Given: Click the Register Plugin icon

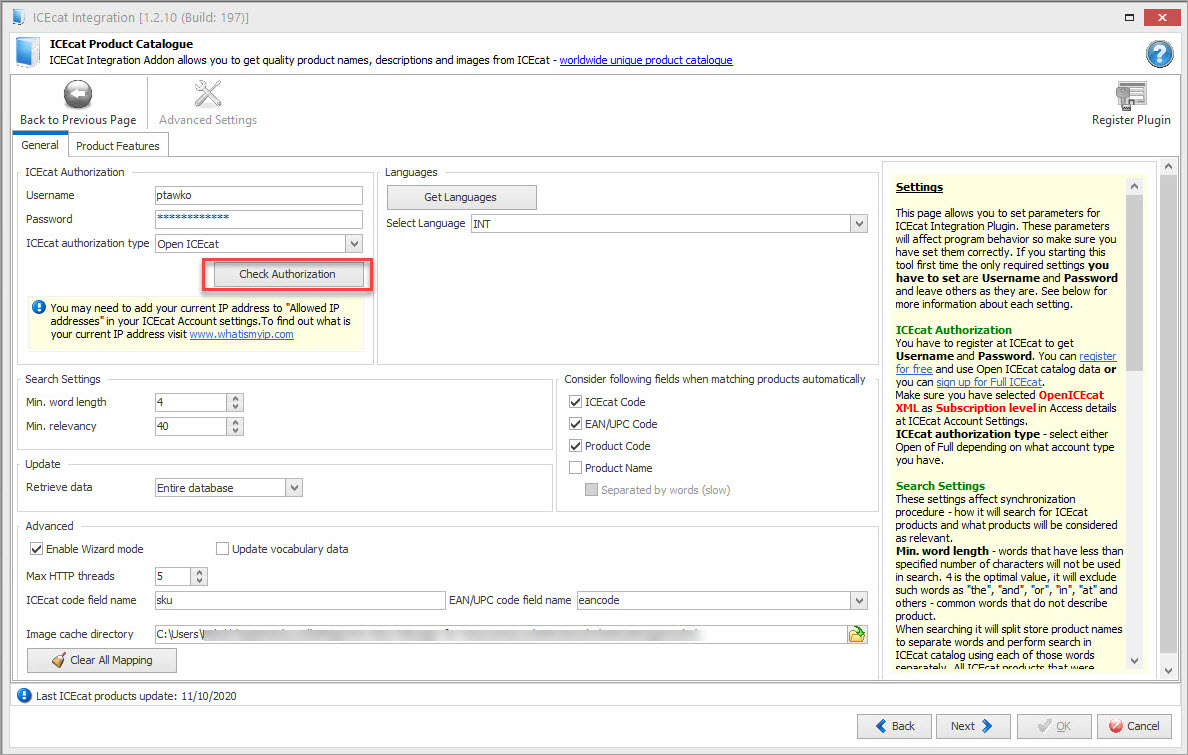Looking at the screenshot, I should click(1130, 96).
